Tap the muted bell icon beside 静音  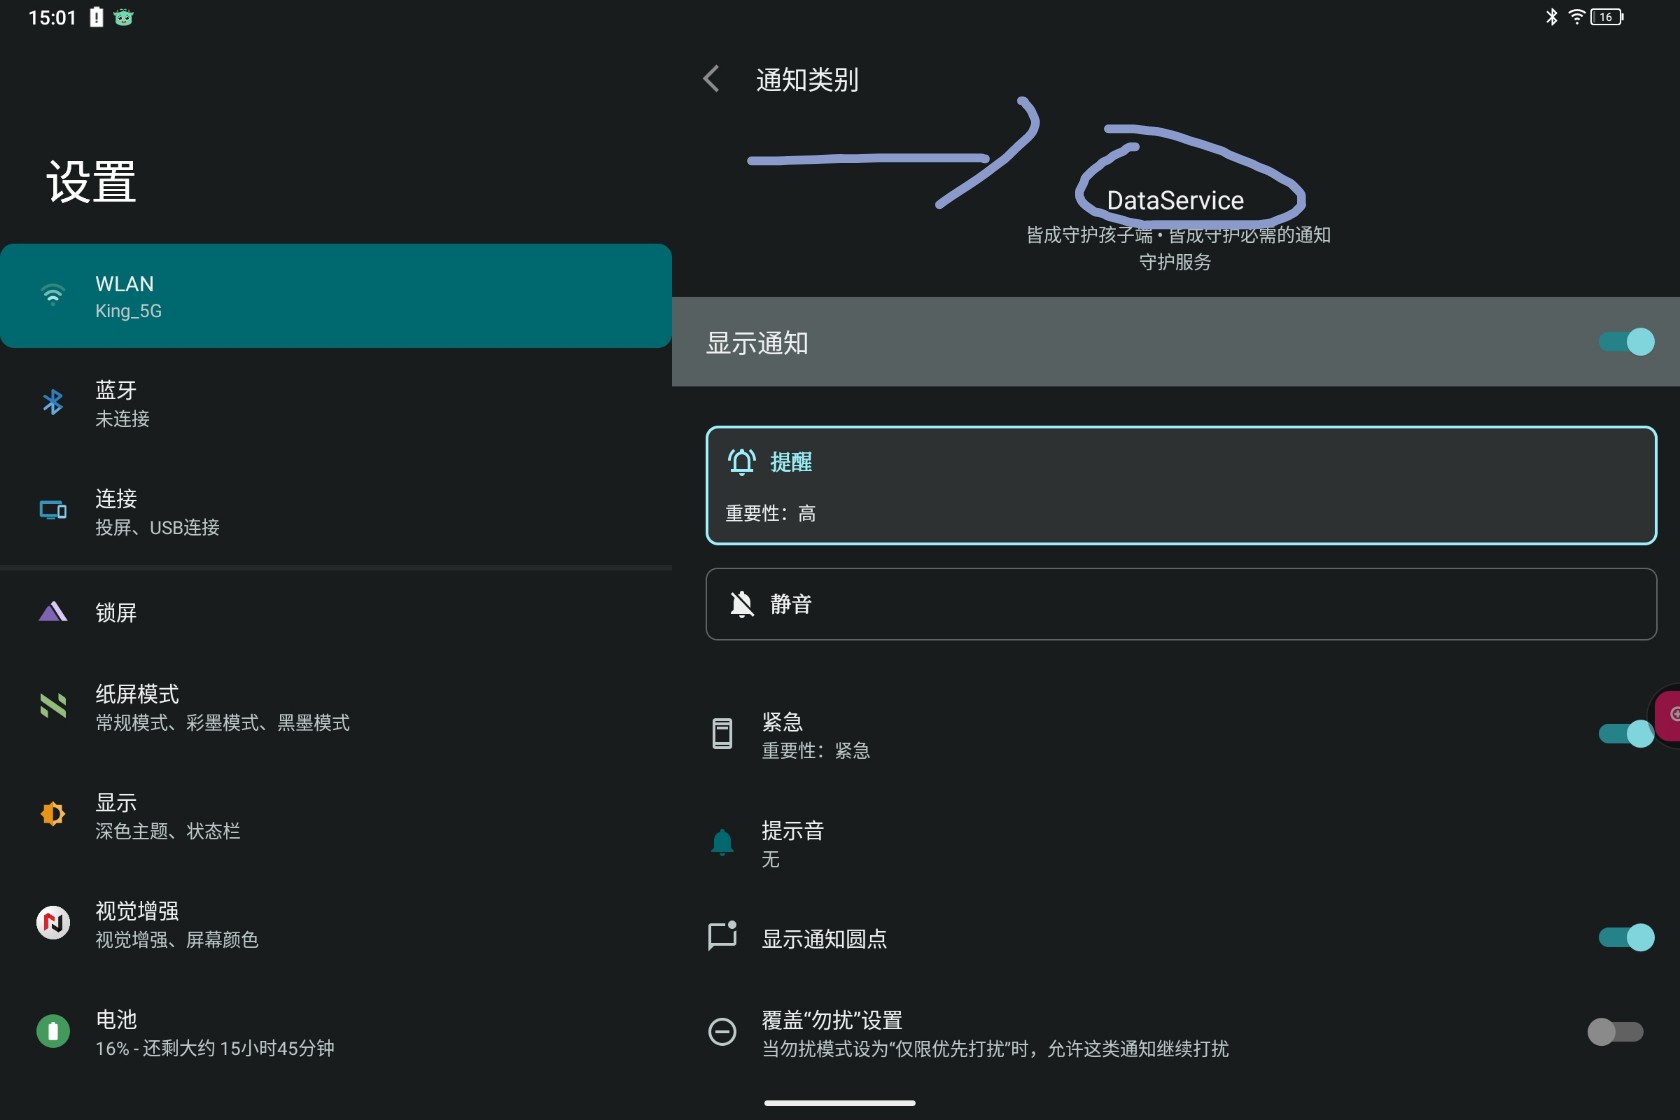pyautogui.click(x=742, y=604)
